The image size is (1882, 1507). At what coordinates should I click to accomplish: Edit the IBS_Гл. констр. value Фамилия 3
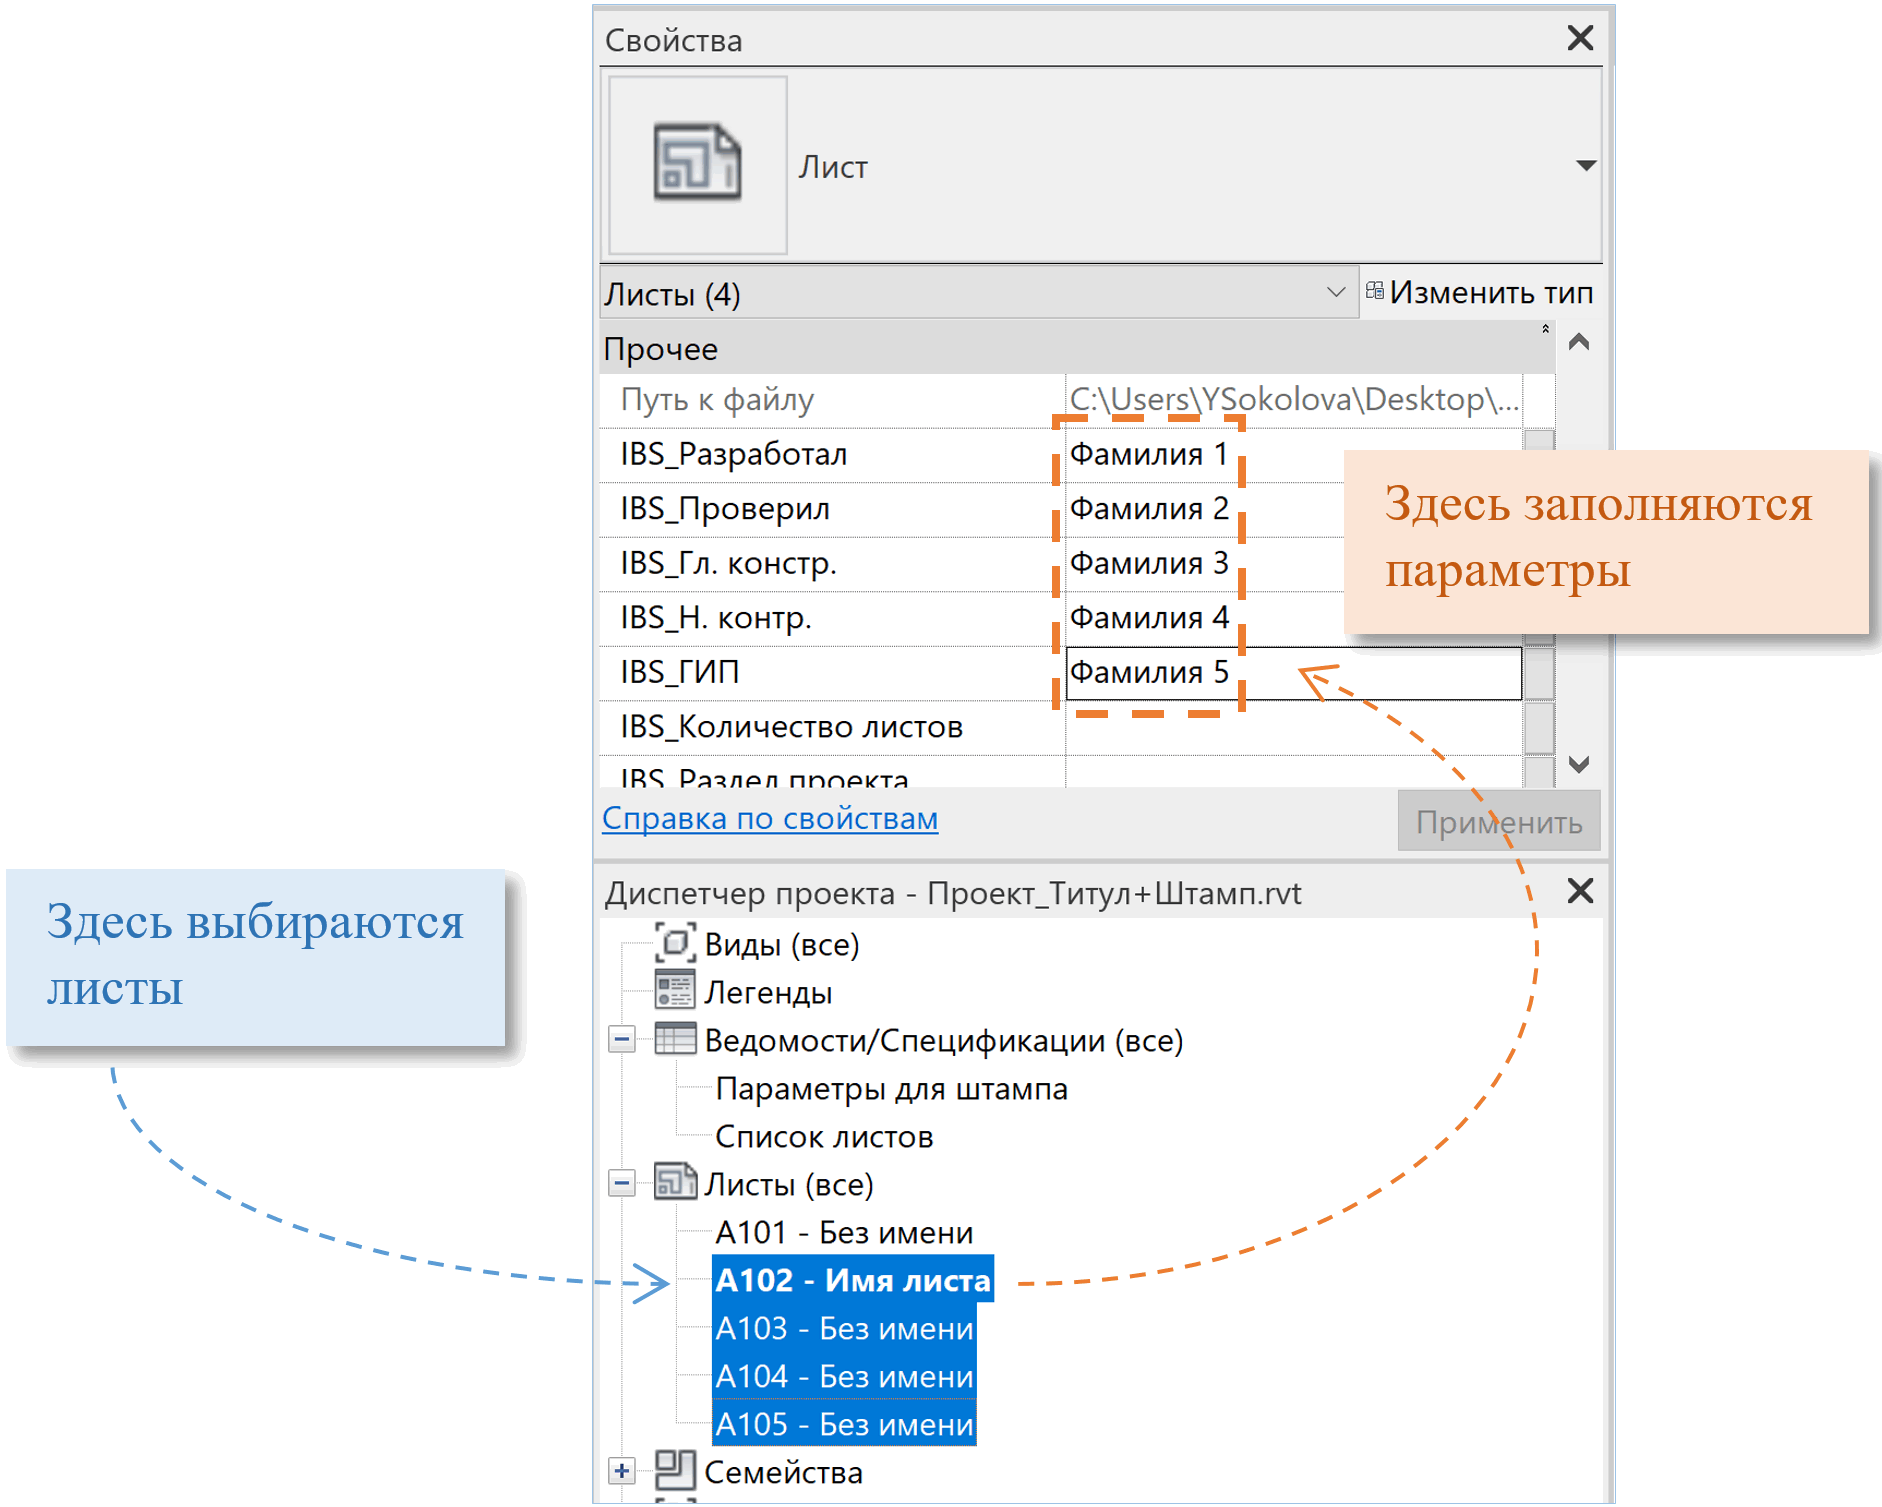pos(1148,564)
